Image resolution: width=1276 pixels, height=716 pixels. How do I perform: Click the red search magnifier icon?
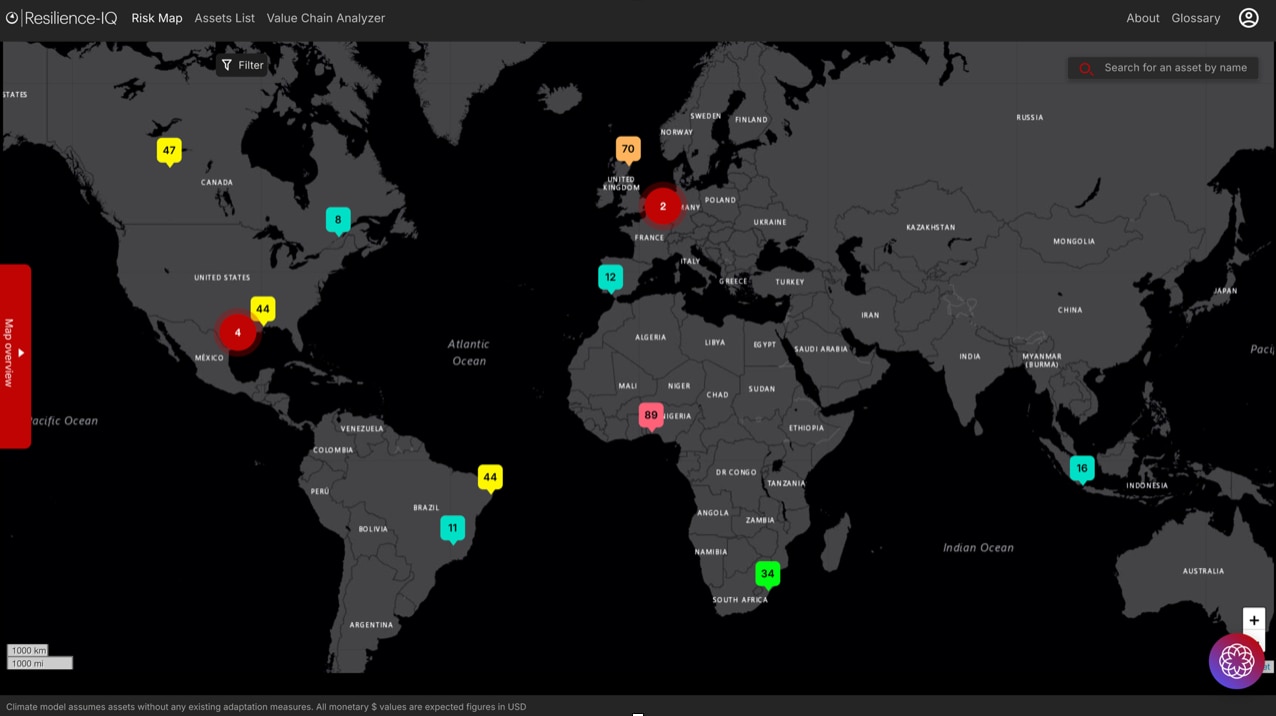tap(1085, 69)
